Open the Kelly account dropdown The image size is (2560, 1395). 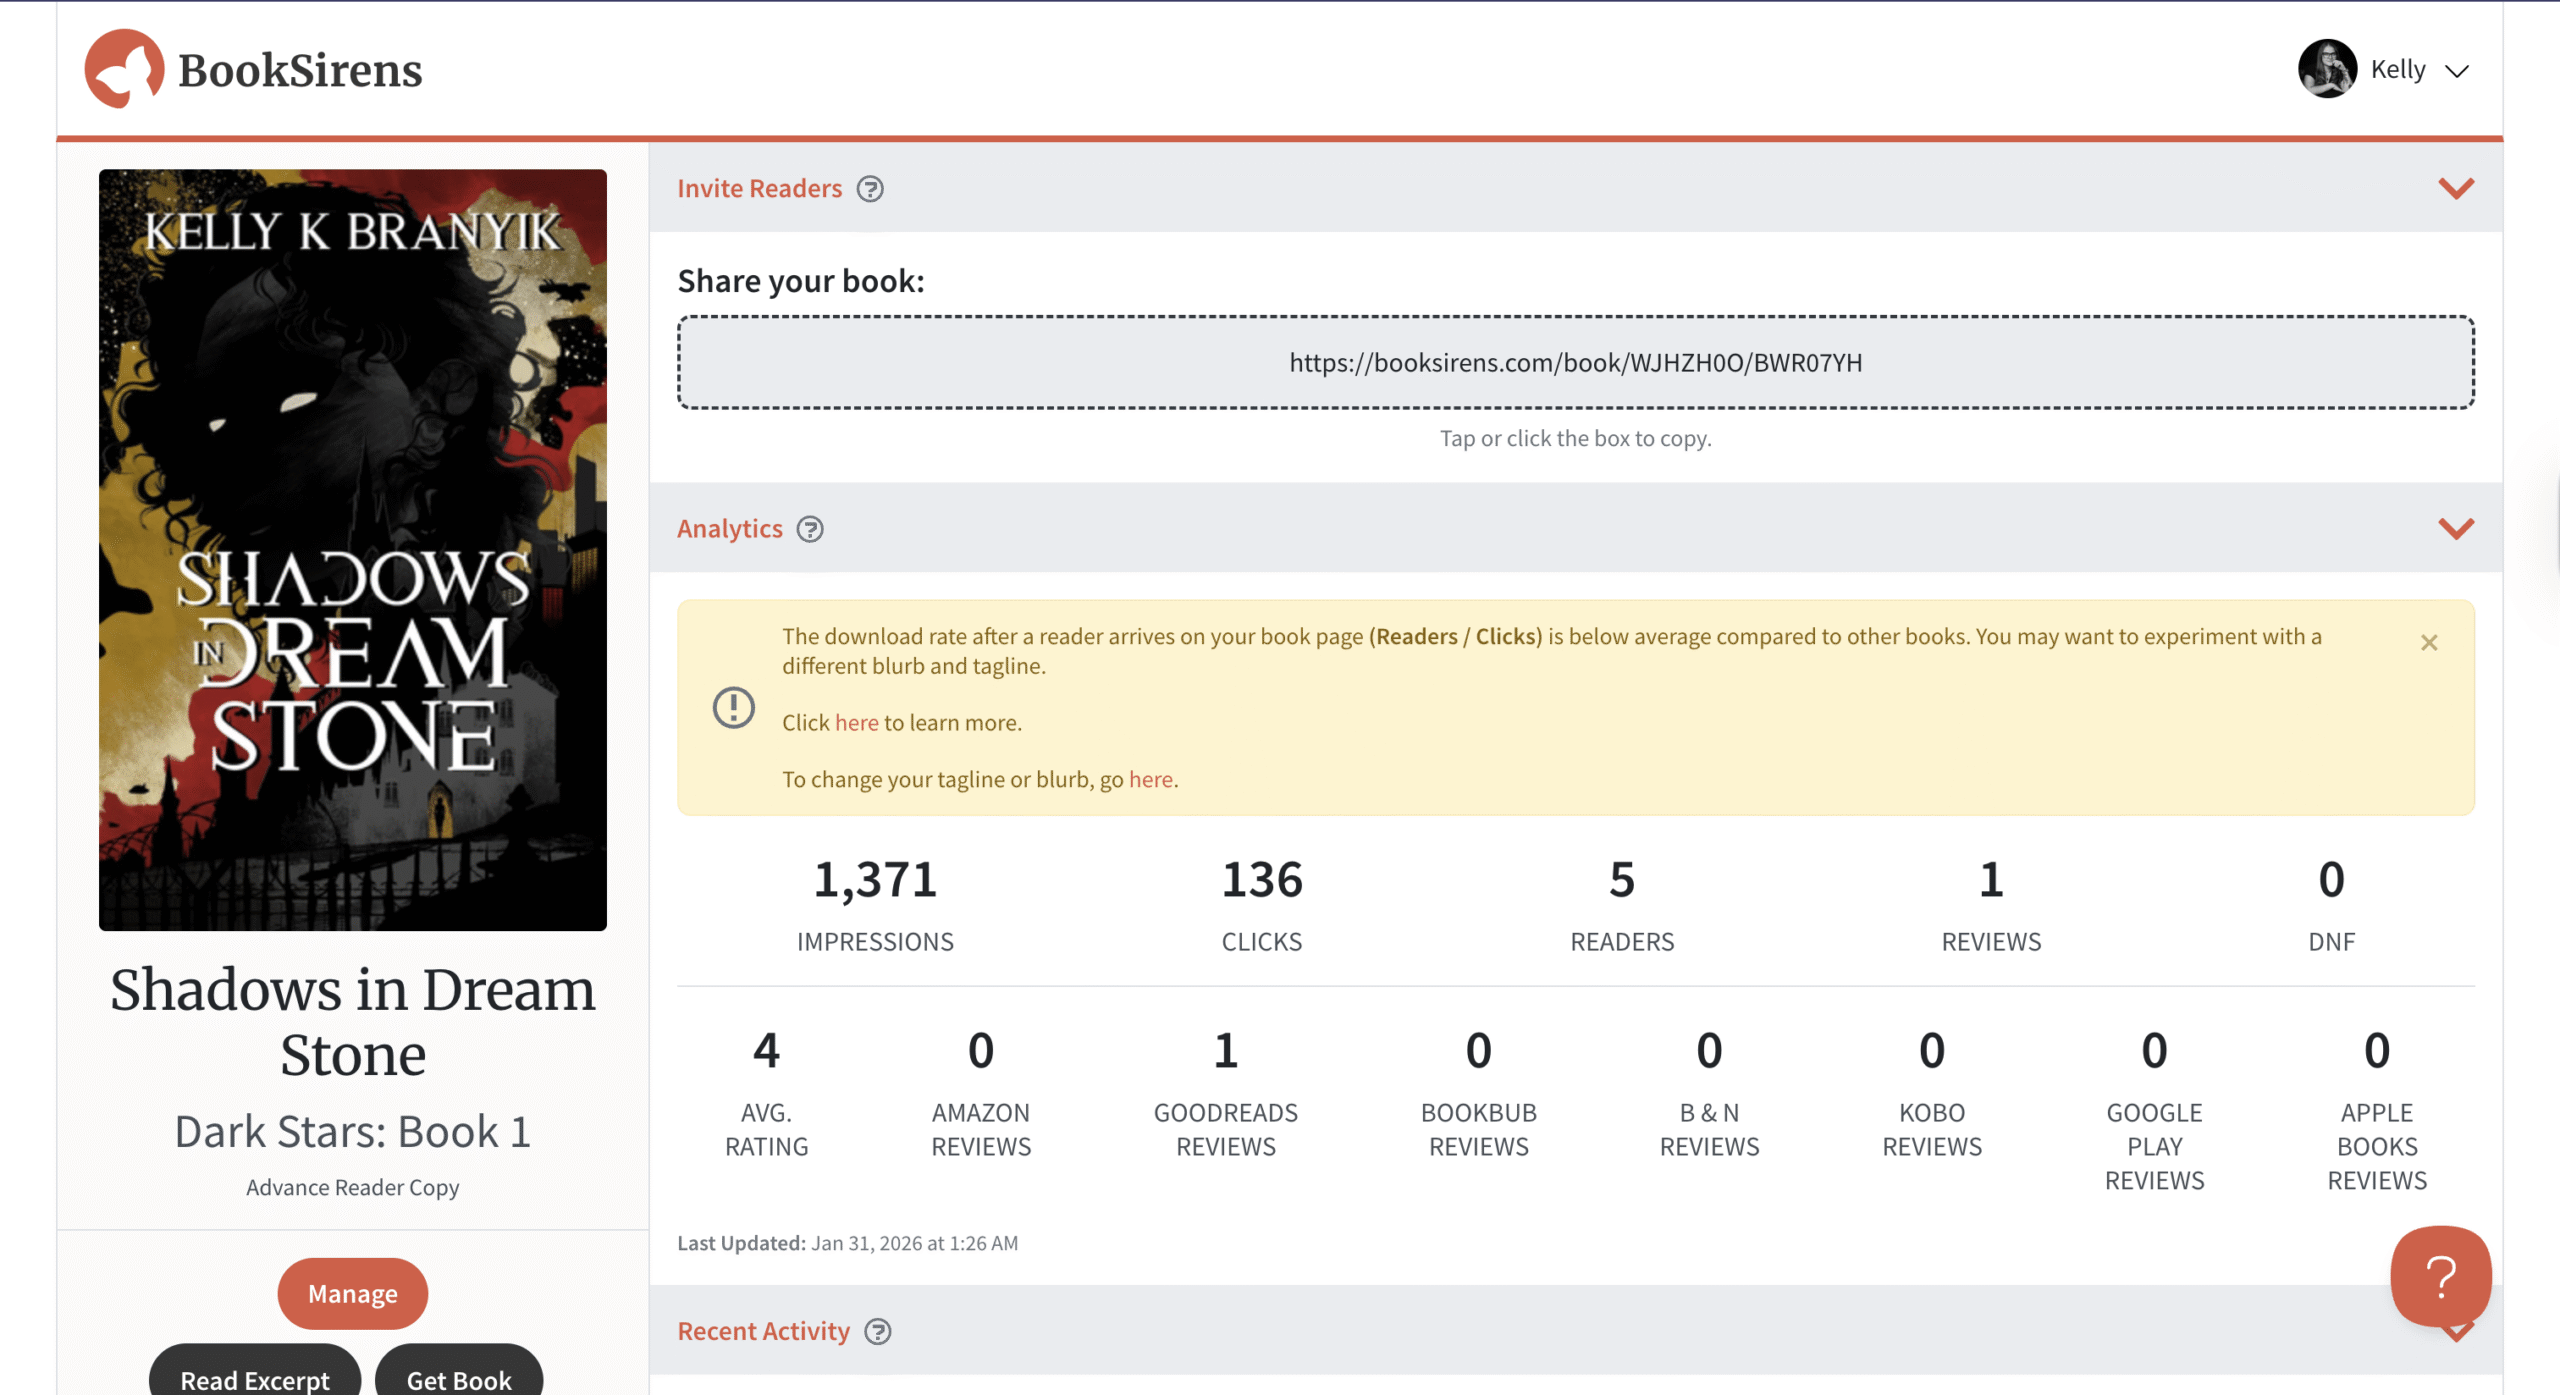[x=2455, y=70]
